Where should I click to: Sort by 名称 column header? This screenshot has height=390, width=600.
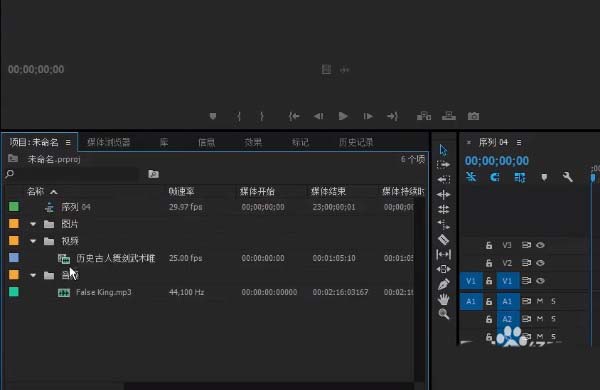coord(36,191)
